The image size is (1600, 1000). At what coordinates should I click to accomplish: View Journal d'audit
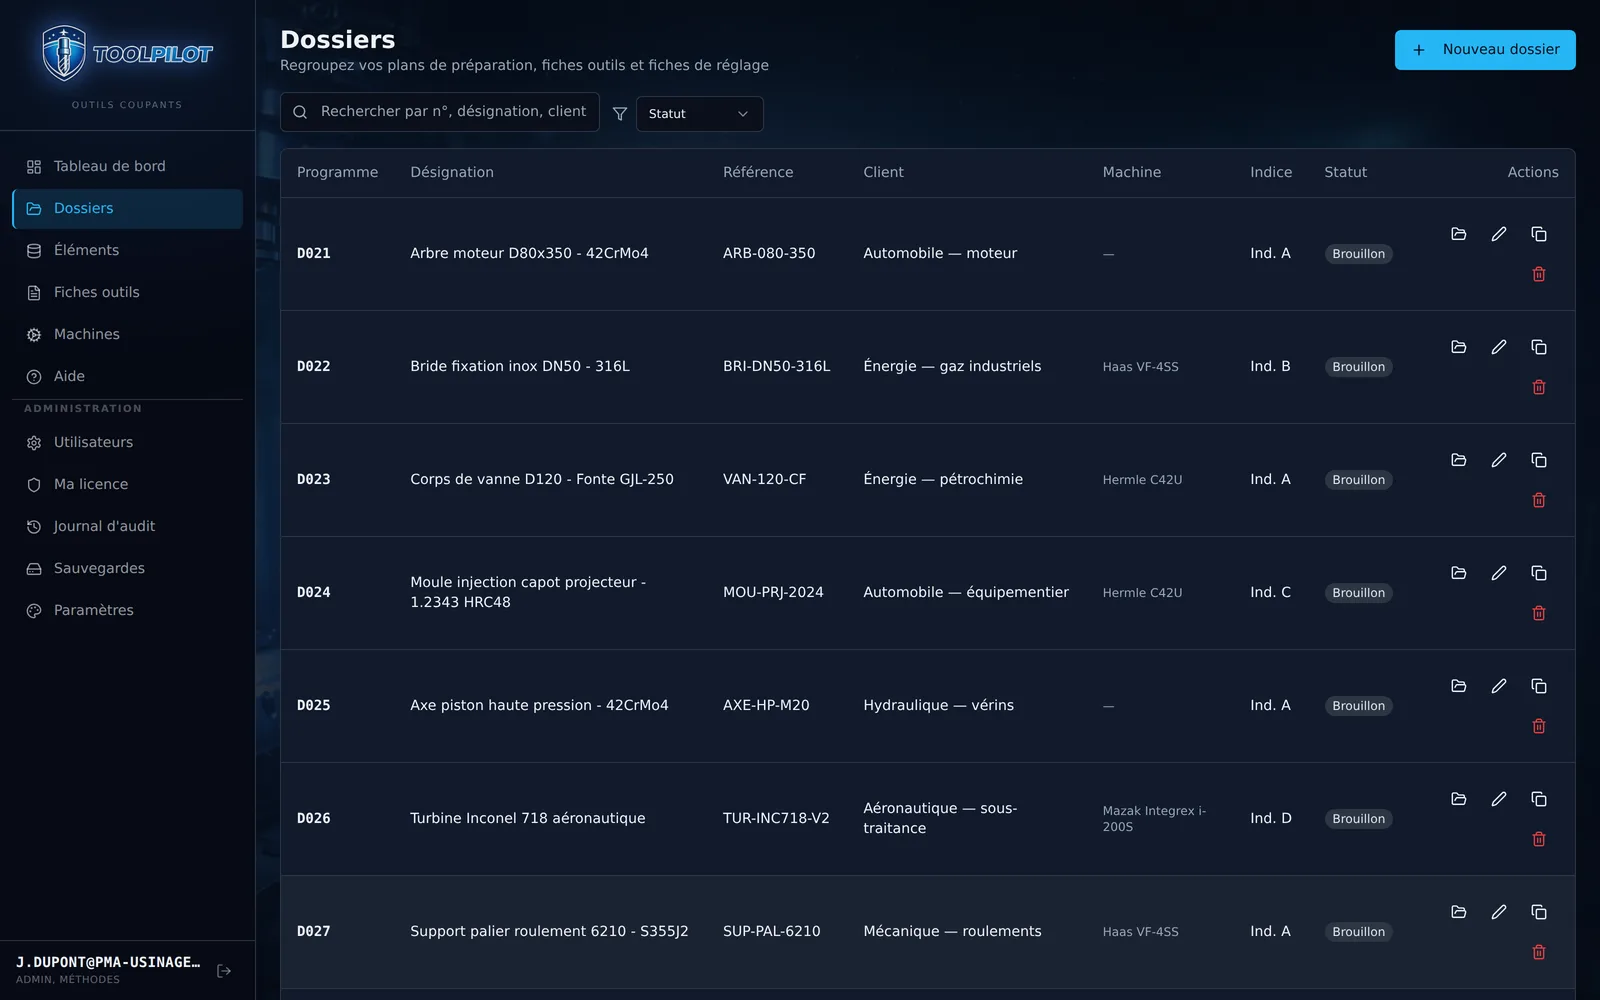pos(127,527)
